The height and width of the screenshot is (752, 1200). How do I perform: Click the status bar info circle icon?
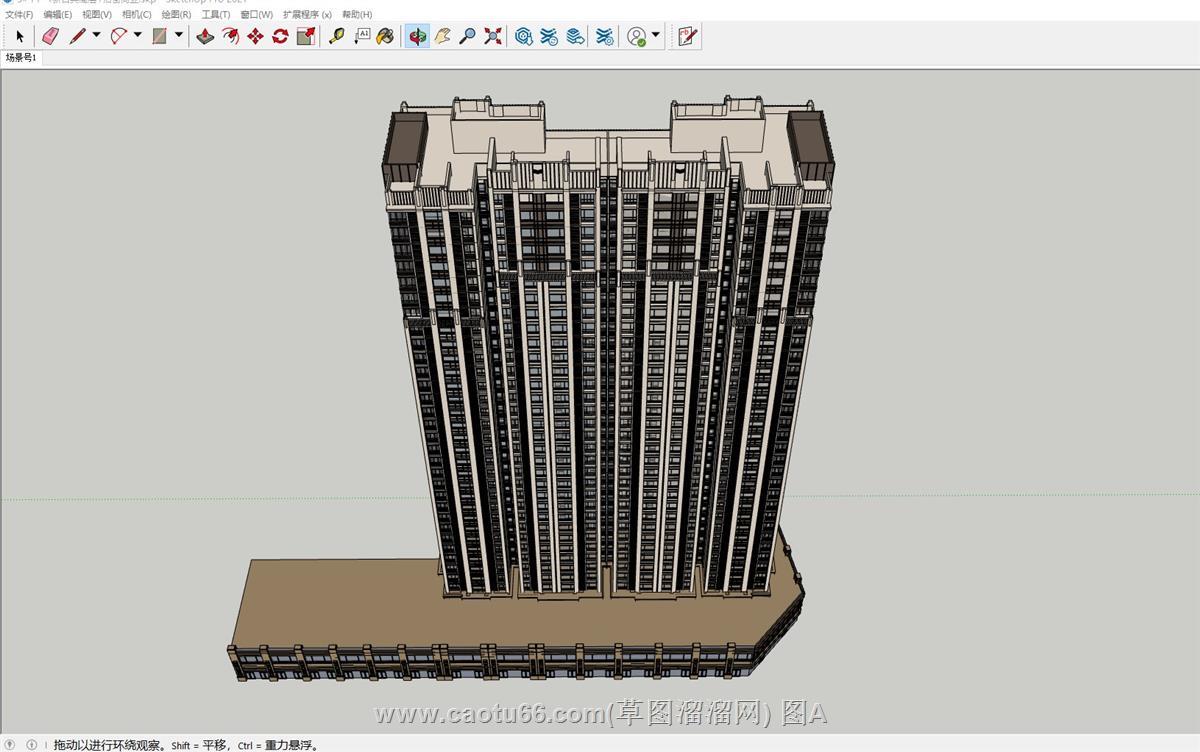pos(31,745)
